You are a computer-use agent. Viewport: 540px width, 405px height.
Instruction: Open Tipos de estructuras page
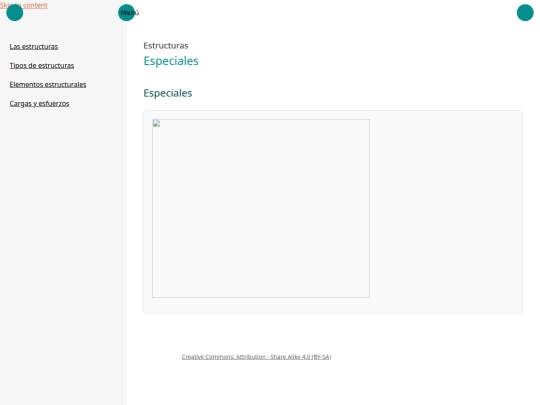[x=42, y=65]
